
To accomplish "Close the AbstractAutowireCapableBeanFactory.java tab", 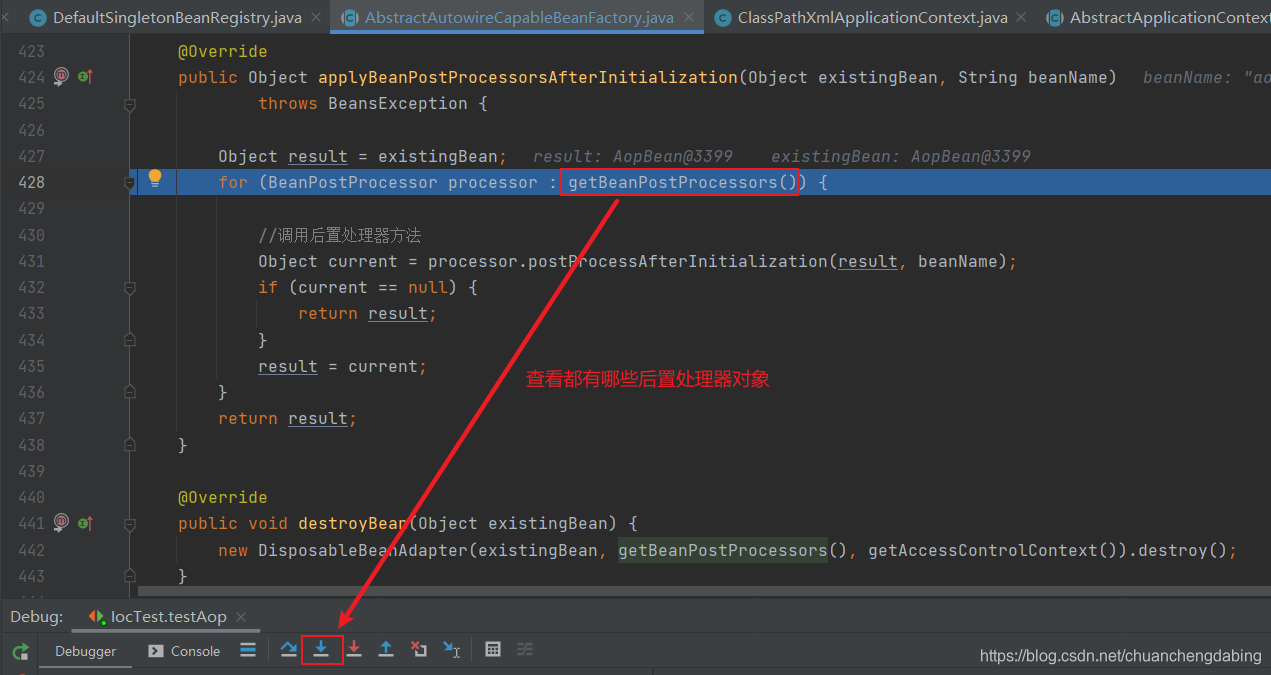I will tap(689, 18).
